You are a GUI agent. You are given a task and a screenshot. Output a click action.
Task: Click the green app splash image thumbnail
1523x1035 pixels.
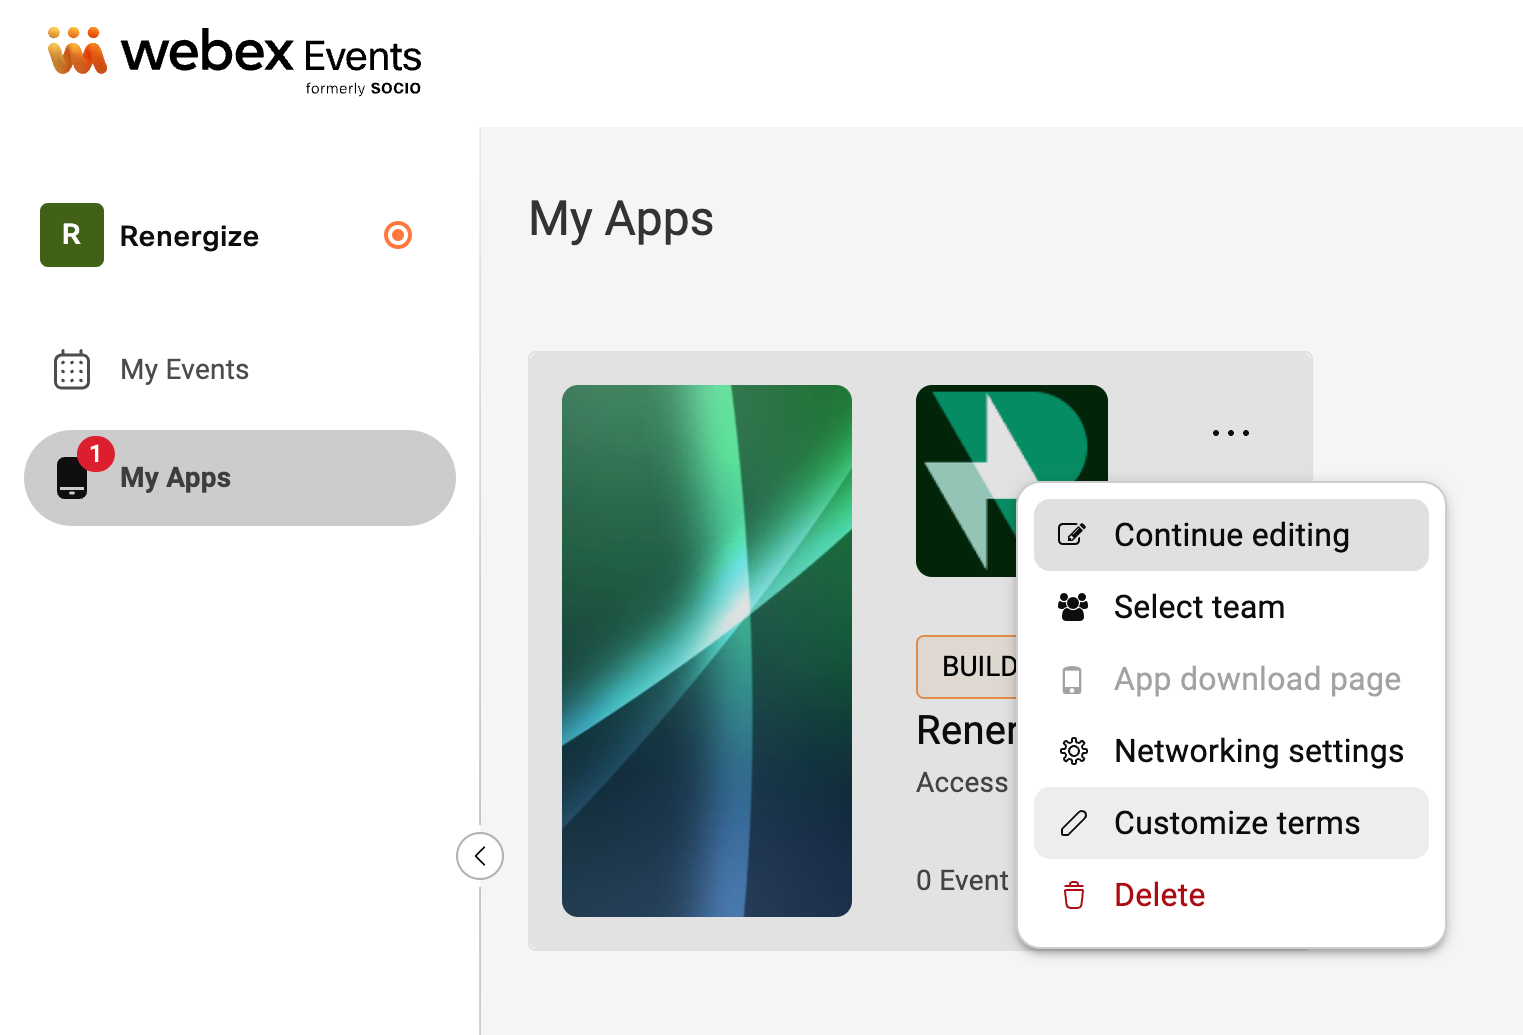point(707,651)
